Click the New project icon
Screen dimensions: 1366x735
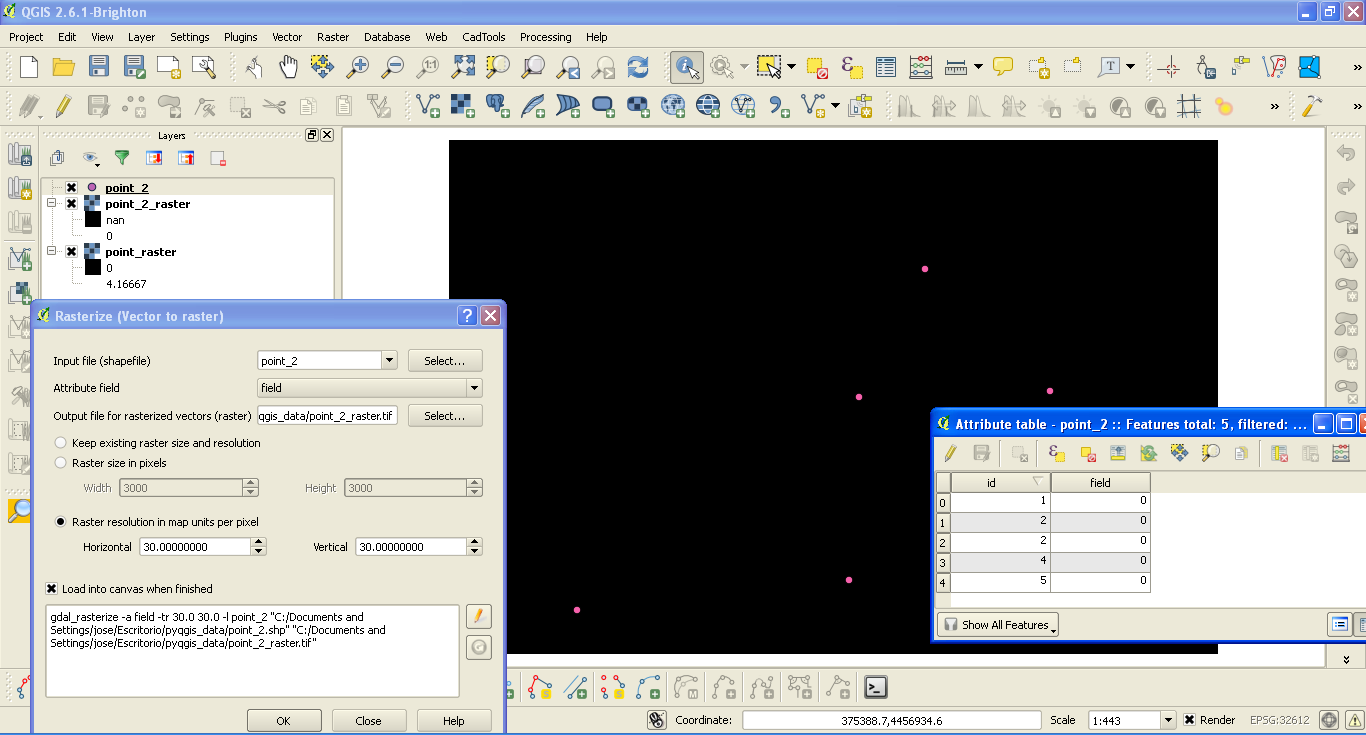pos(29,67)
